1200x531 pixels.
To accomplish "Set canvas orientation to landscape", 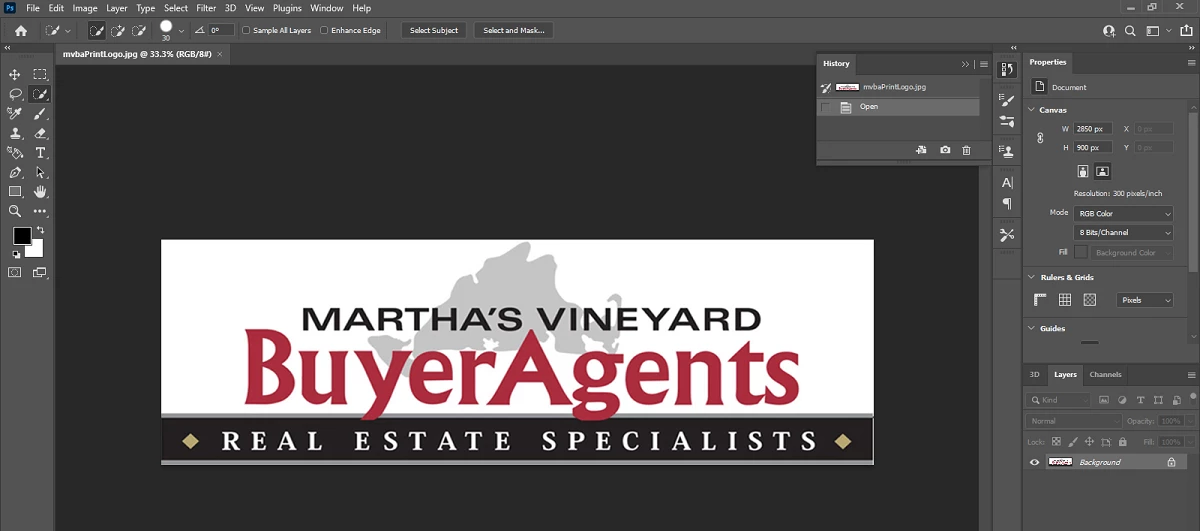I will (1102, 172).
